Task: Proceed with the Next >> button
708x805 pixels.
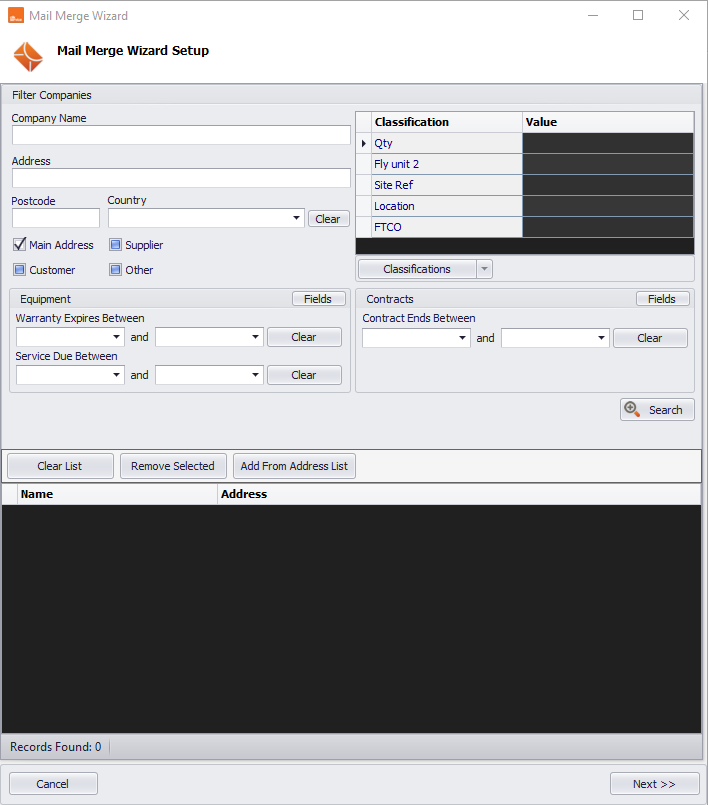Action: tap(655, 783)
